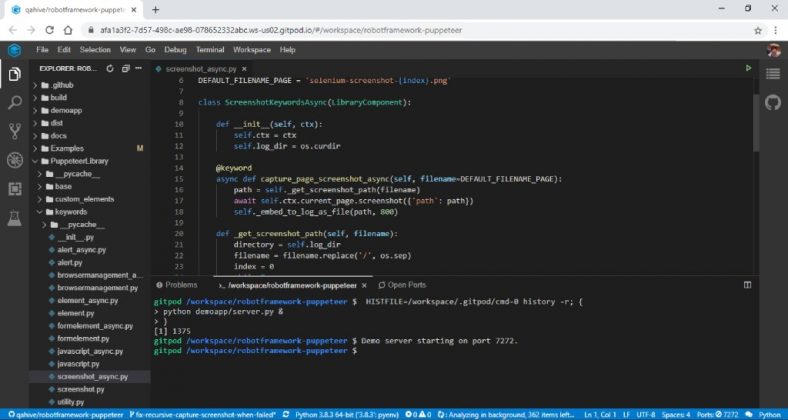Open utility.py in Explorer
The image size is (788, 420).
70,402
